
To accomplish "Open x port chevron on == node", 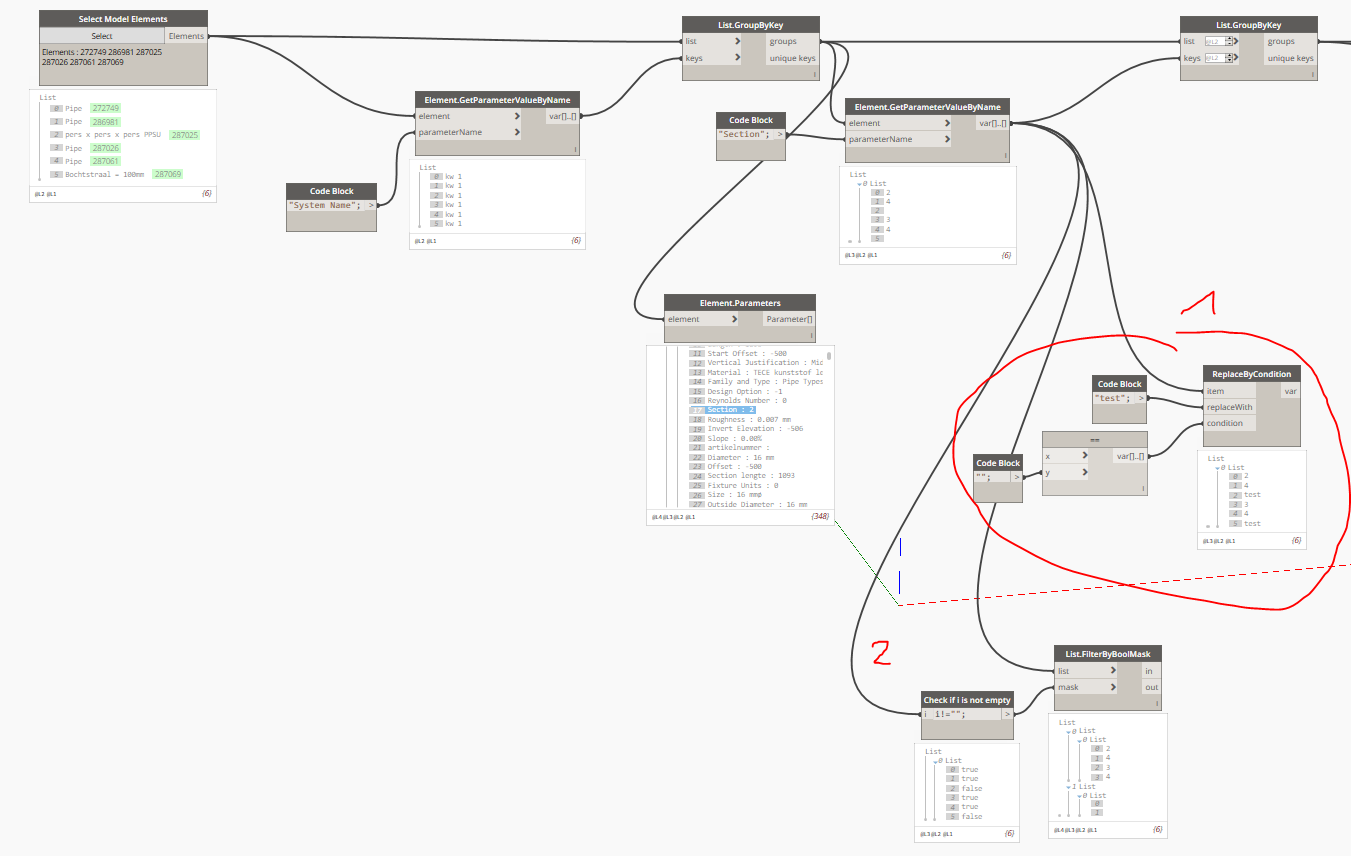I will pos(1086,455).
